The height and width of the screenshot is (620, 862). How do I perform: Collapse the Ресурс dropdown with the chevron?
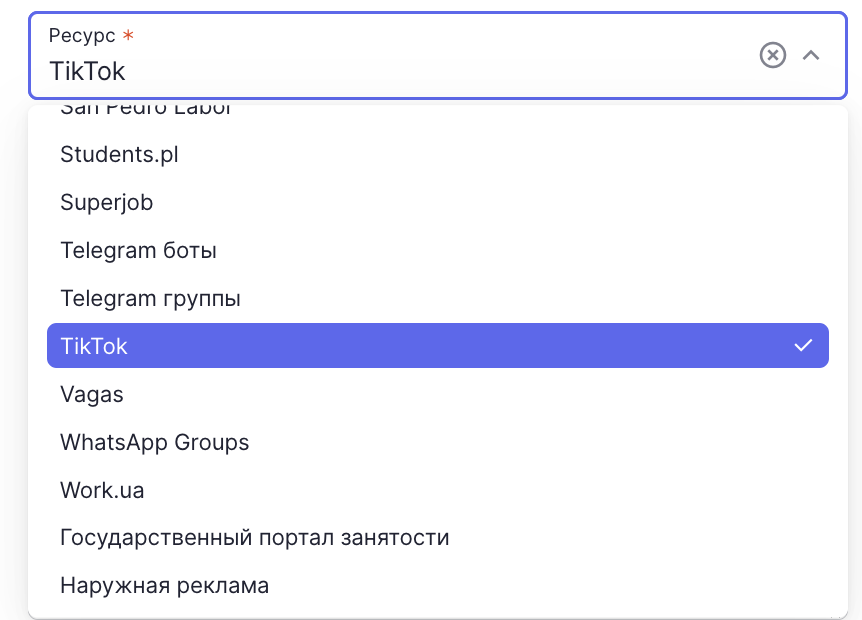(x=811, y=55)
